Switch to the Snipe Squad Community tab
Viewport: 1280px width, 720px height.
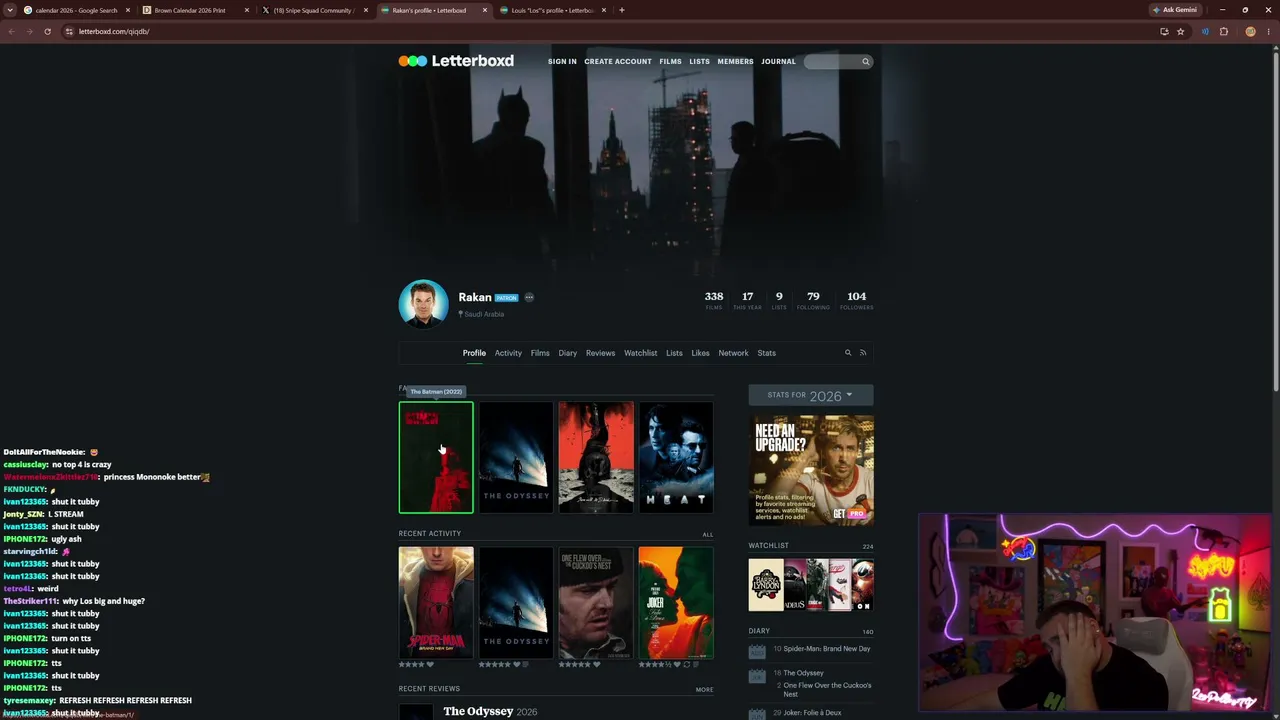coord(313,10)
